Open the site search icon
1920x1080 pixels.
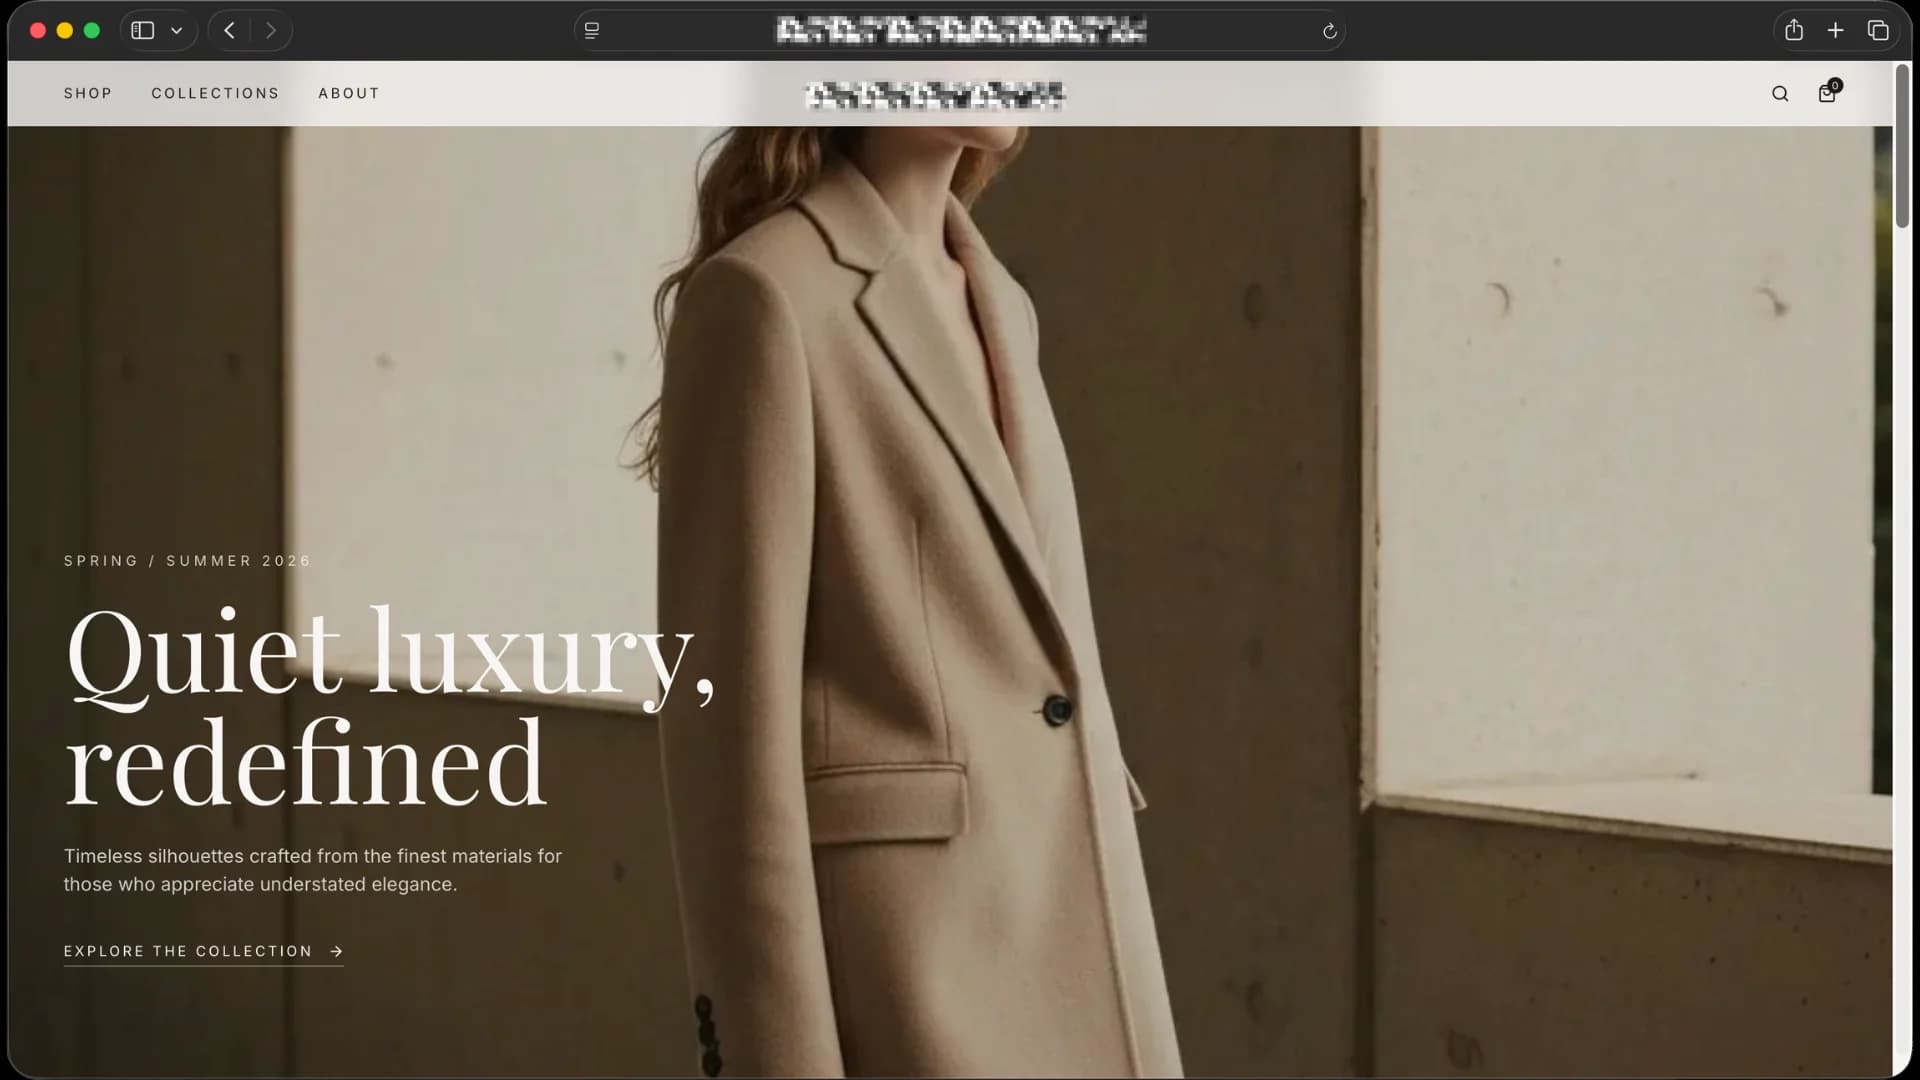tap(1780, 94)
